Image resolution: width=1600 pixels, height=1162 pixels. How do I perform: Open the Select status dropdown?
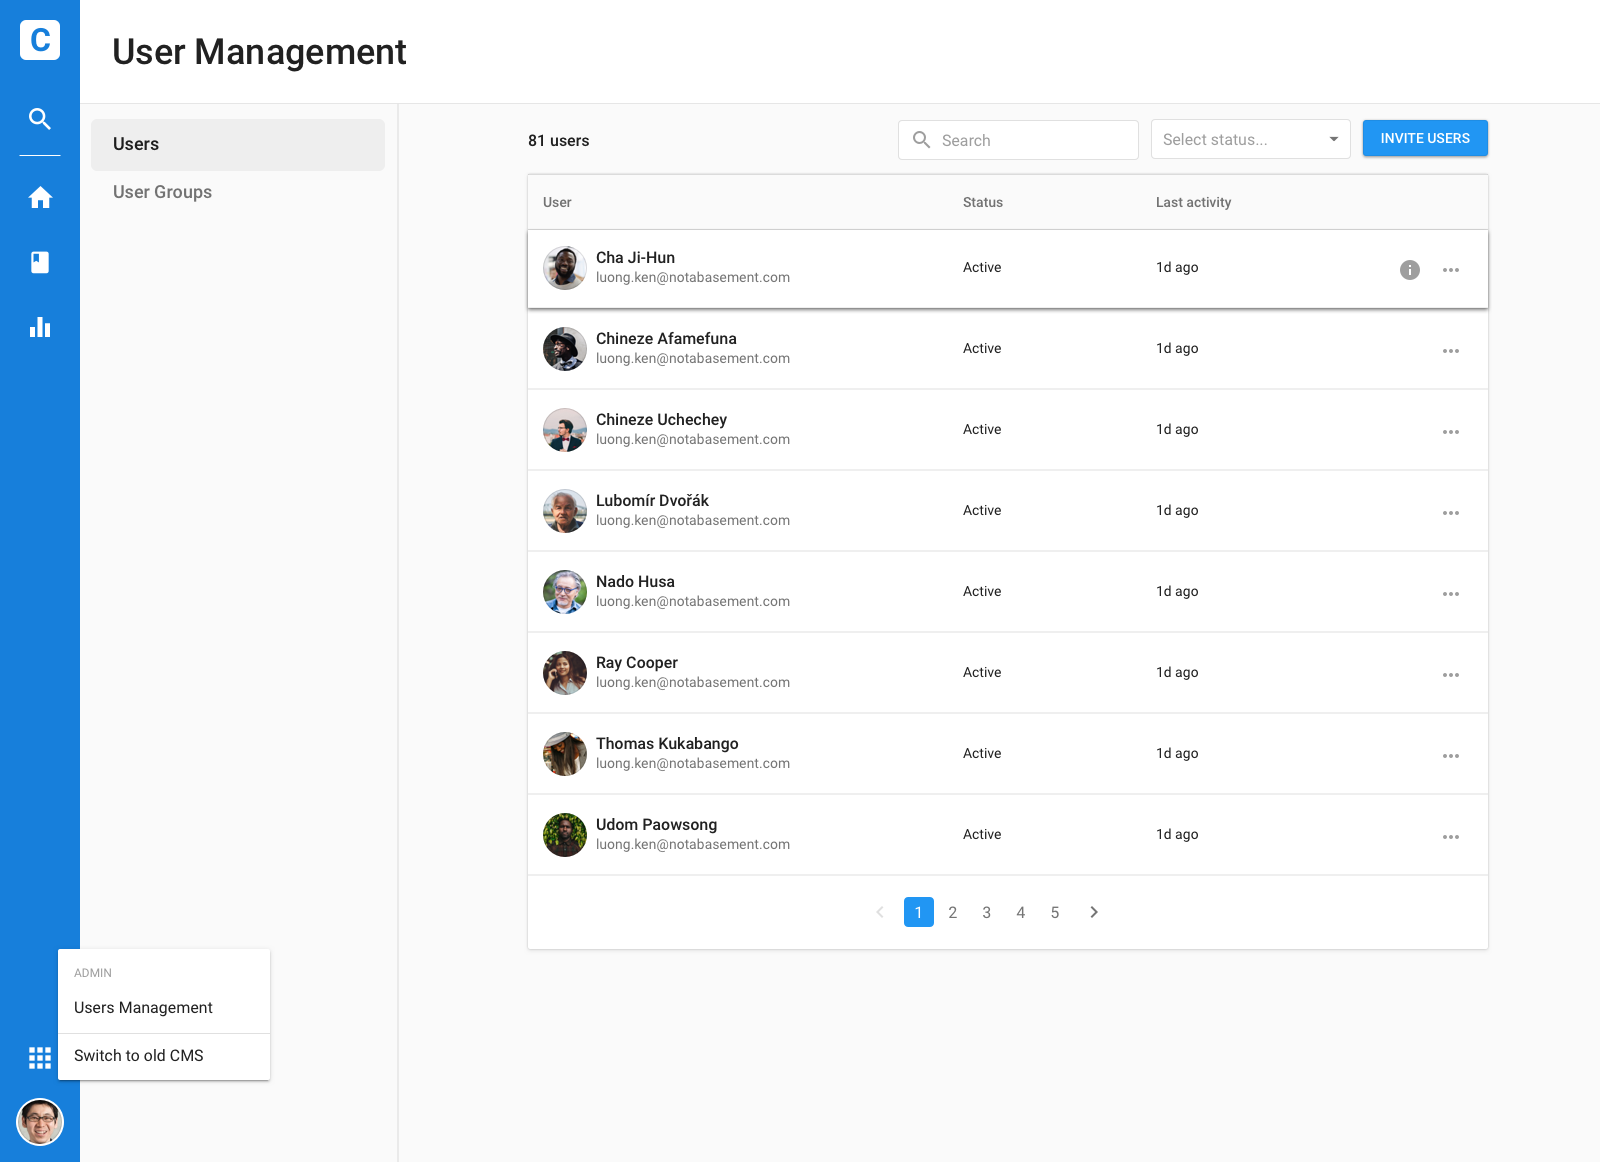point(1250,140)
